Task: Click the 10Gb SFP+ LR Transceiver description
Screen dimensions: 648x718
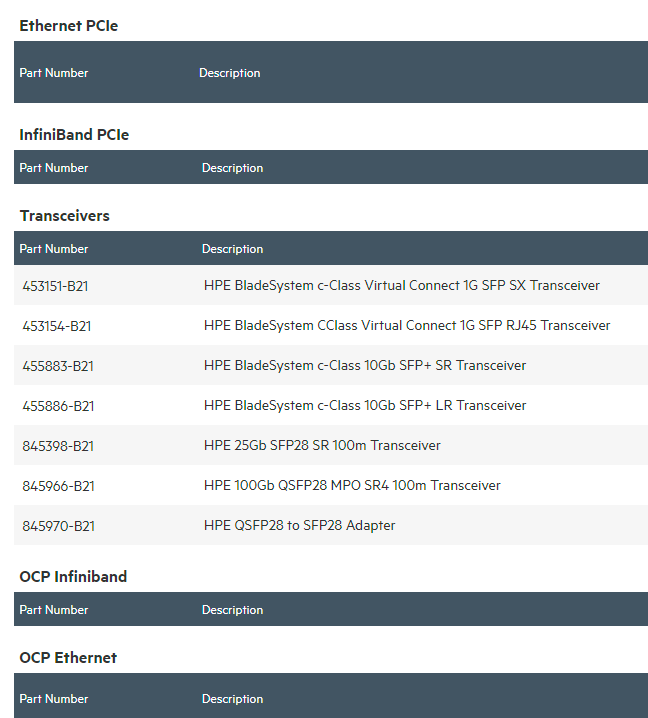Action: 365,405
